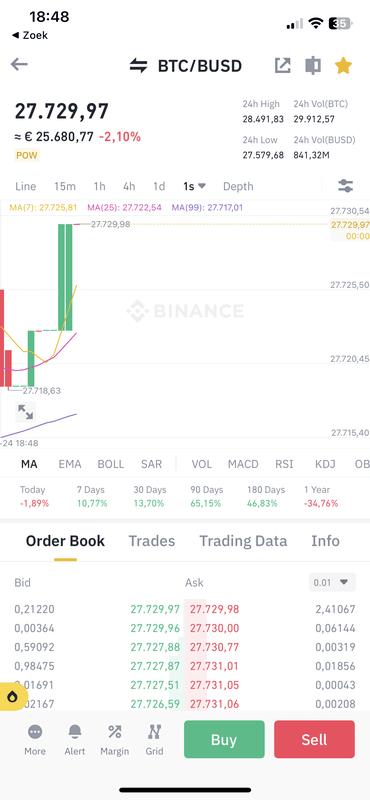Open chart settings sliders icon
The width and height of the screenshot is (370, 800).
coord(346,186)
